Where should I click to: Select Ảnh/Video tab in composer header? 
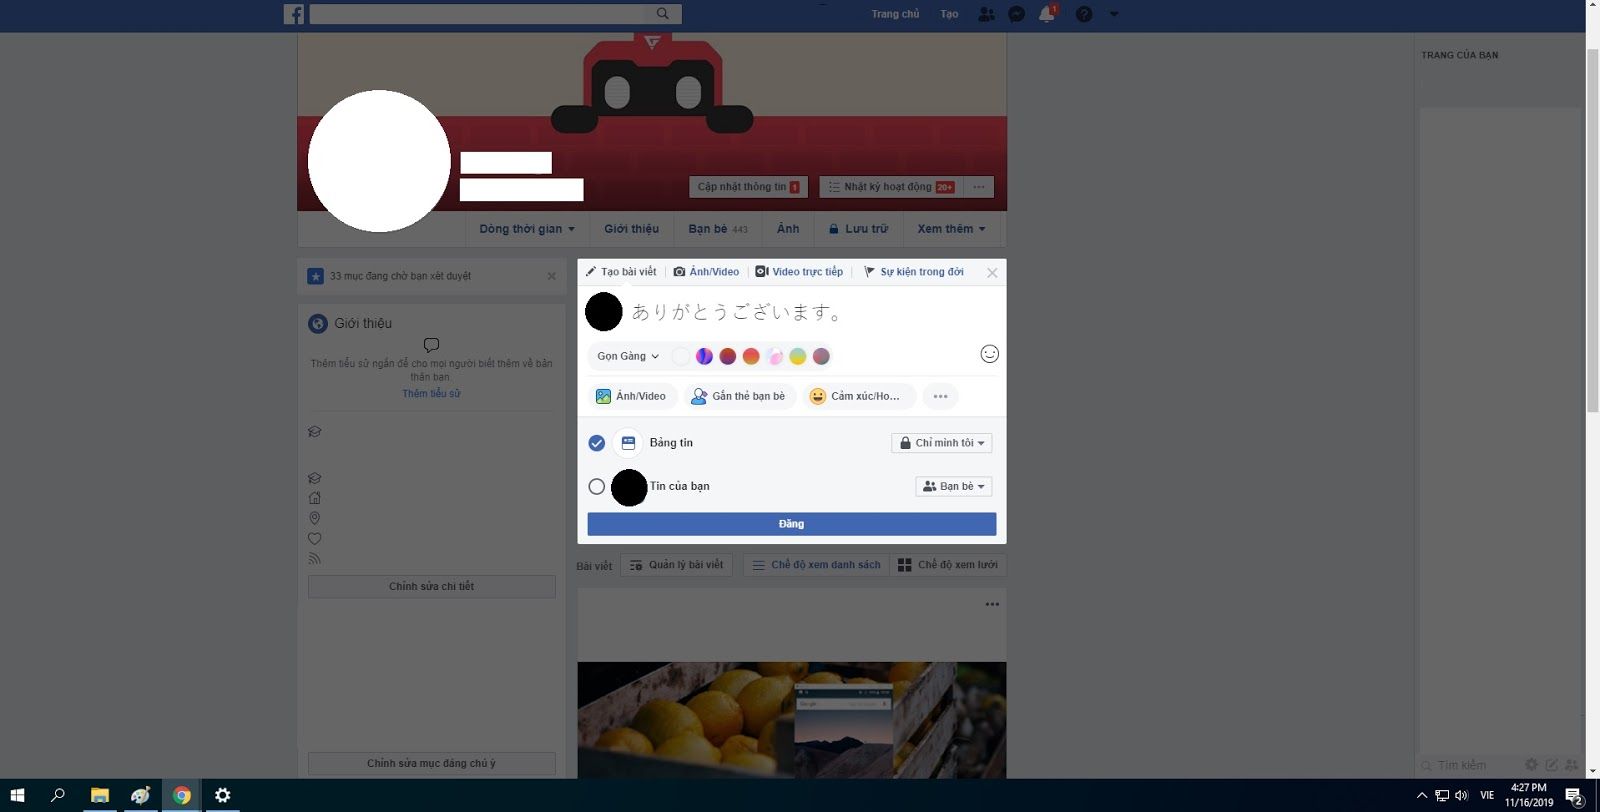click(706, 272)
